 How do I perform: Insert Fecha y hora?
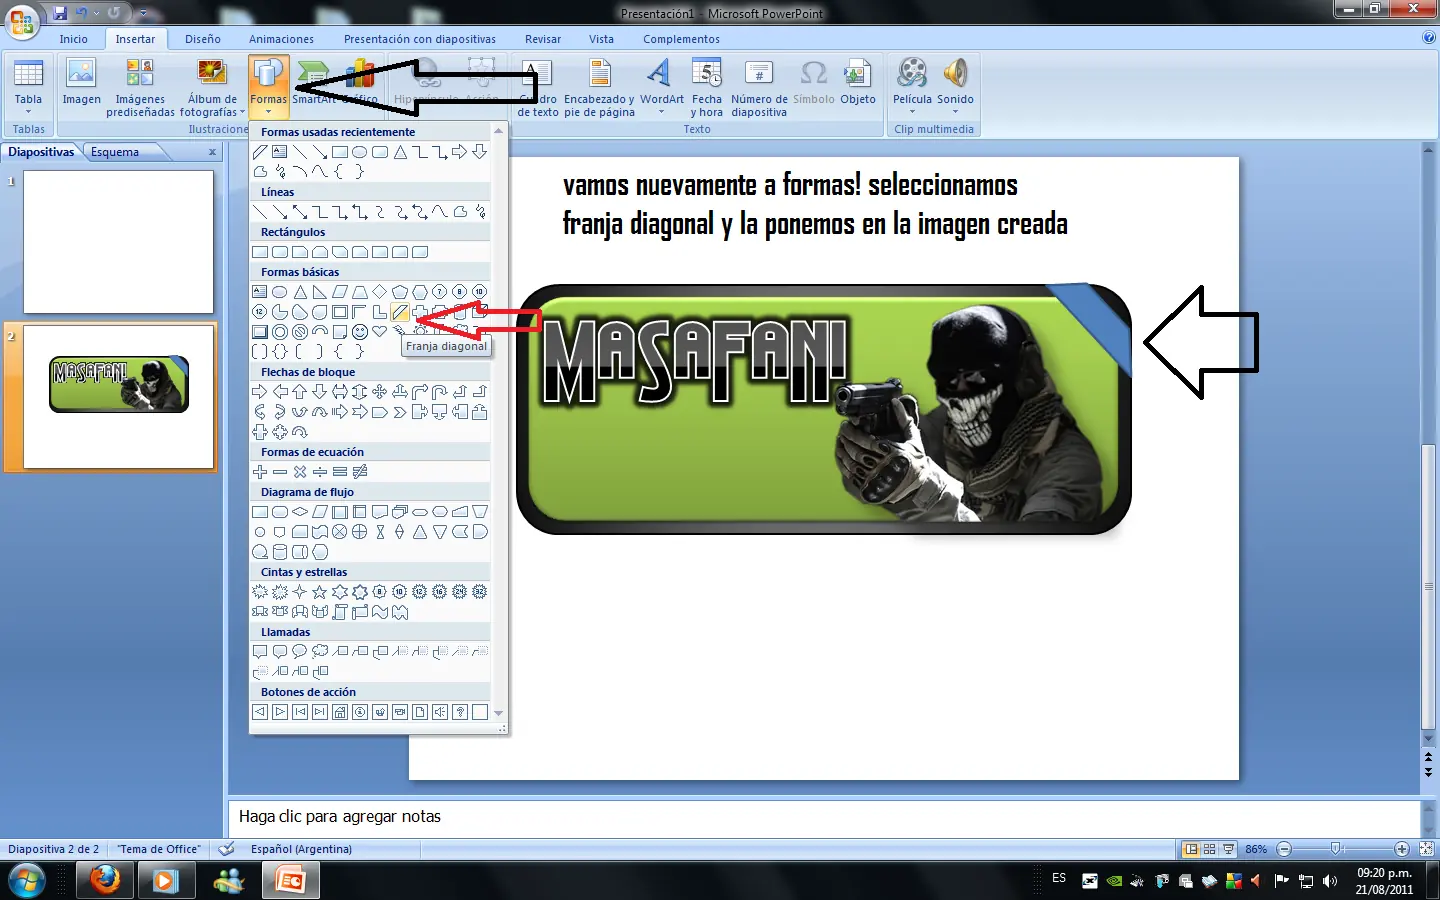click(x=706, y=87)
